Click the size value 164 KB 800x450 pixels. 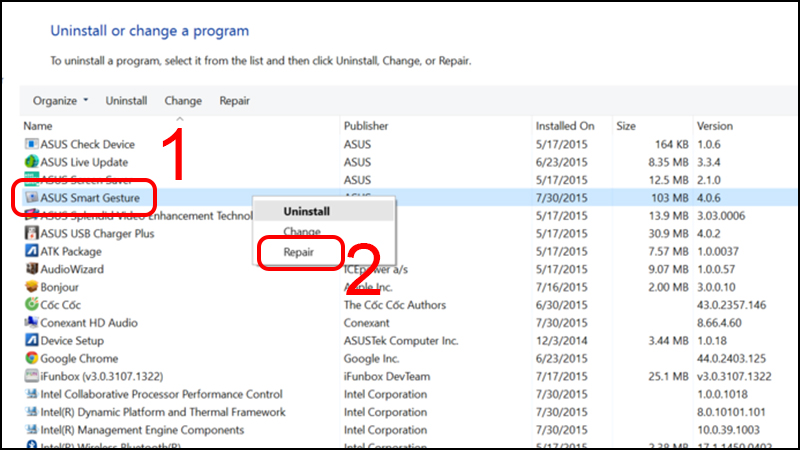[x=671, y=144]
